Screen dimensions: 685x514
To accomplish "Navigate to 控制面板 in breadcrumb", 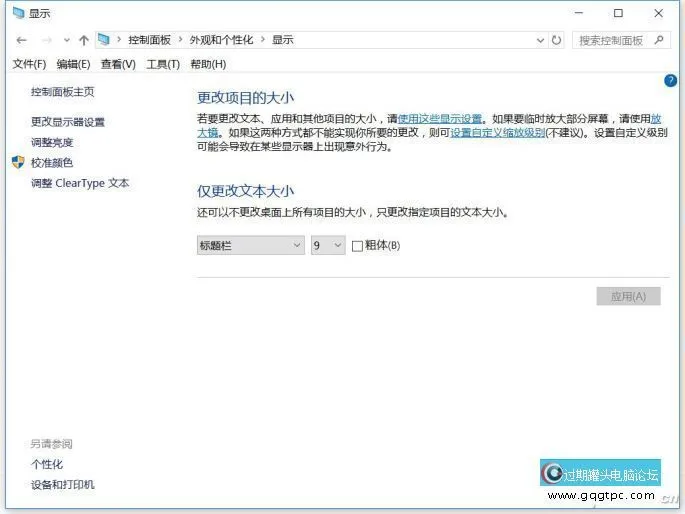I will click(149, 40).
